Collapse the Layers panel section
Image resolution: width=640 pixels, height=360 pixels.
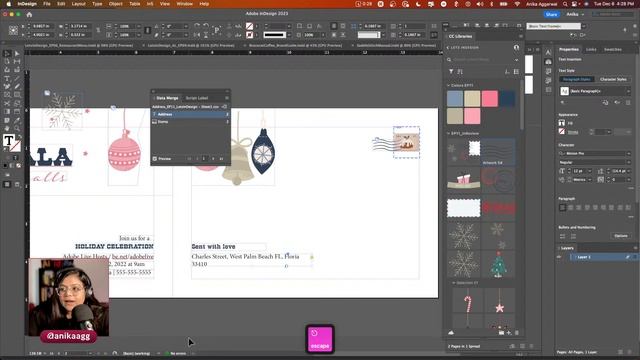559,248
